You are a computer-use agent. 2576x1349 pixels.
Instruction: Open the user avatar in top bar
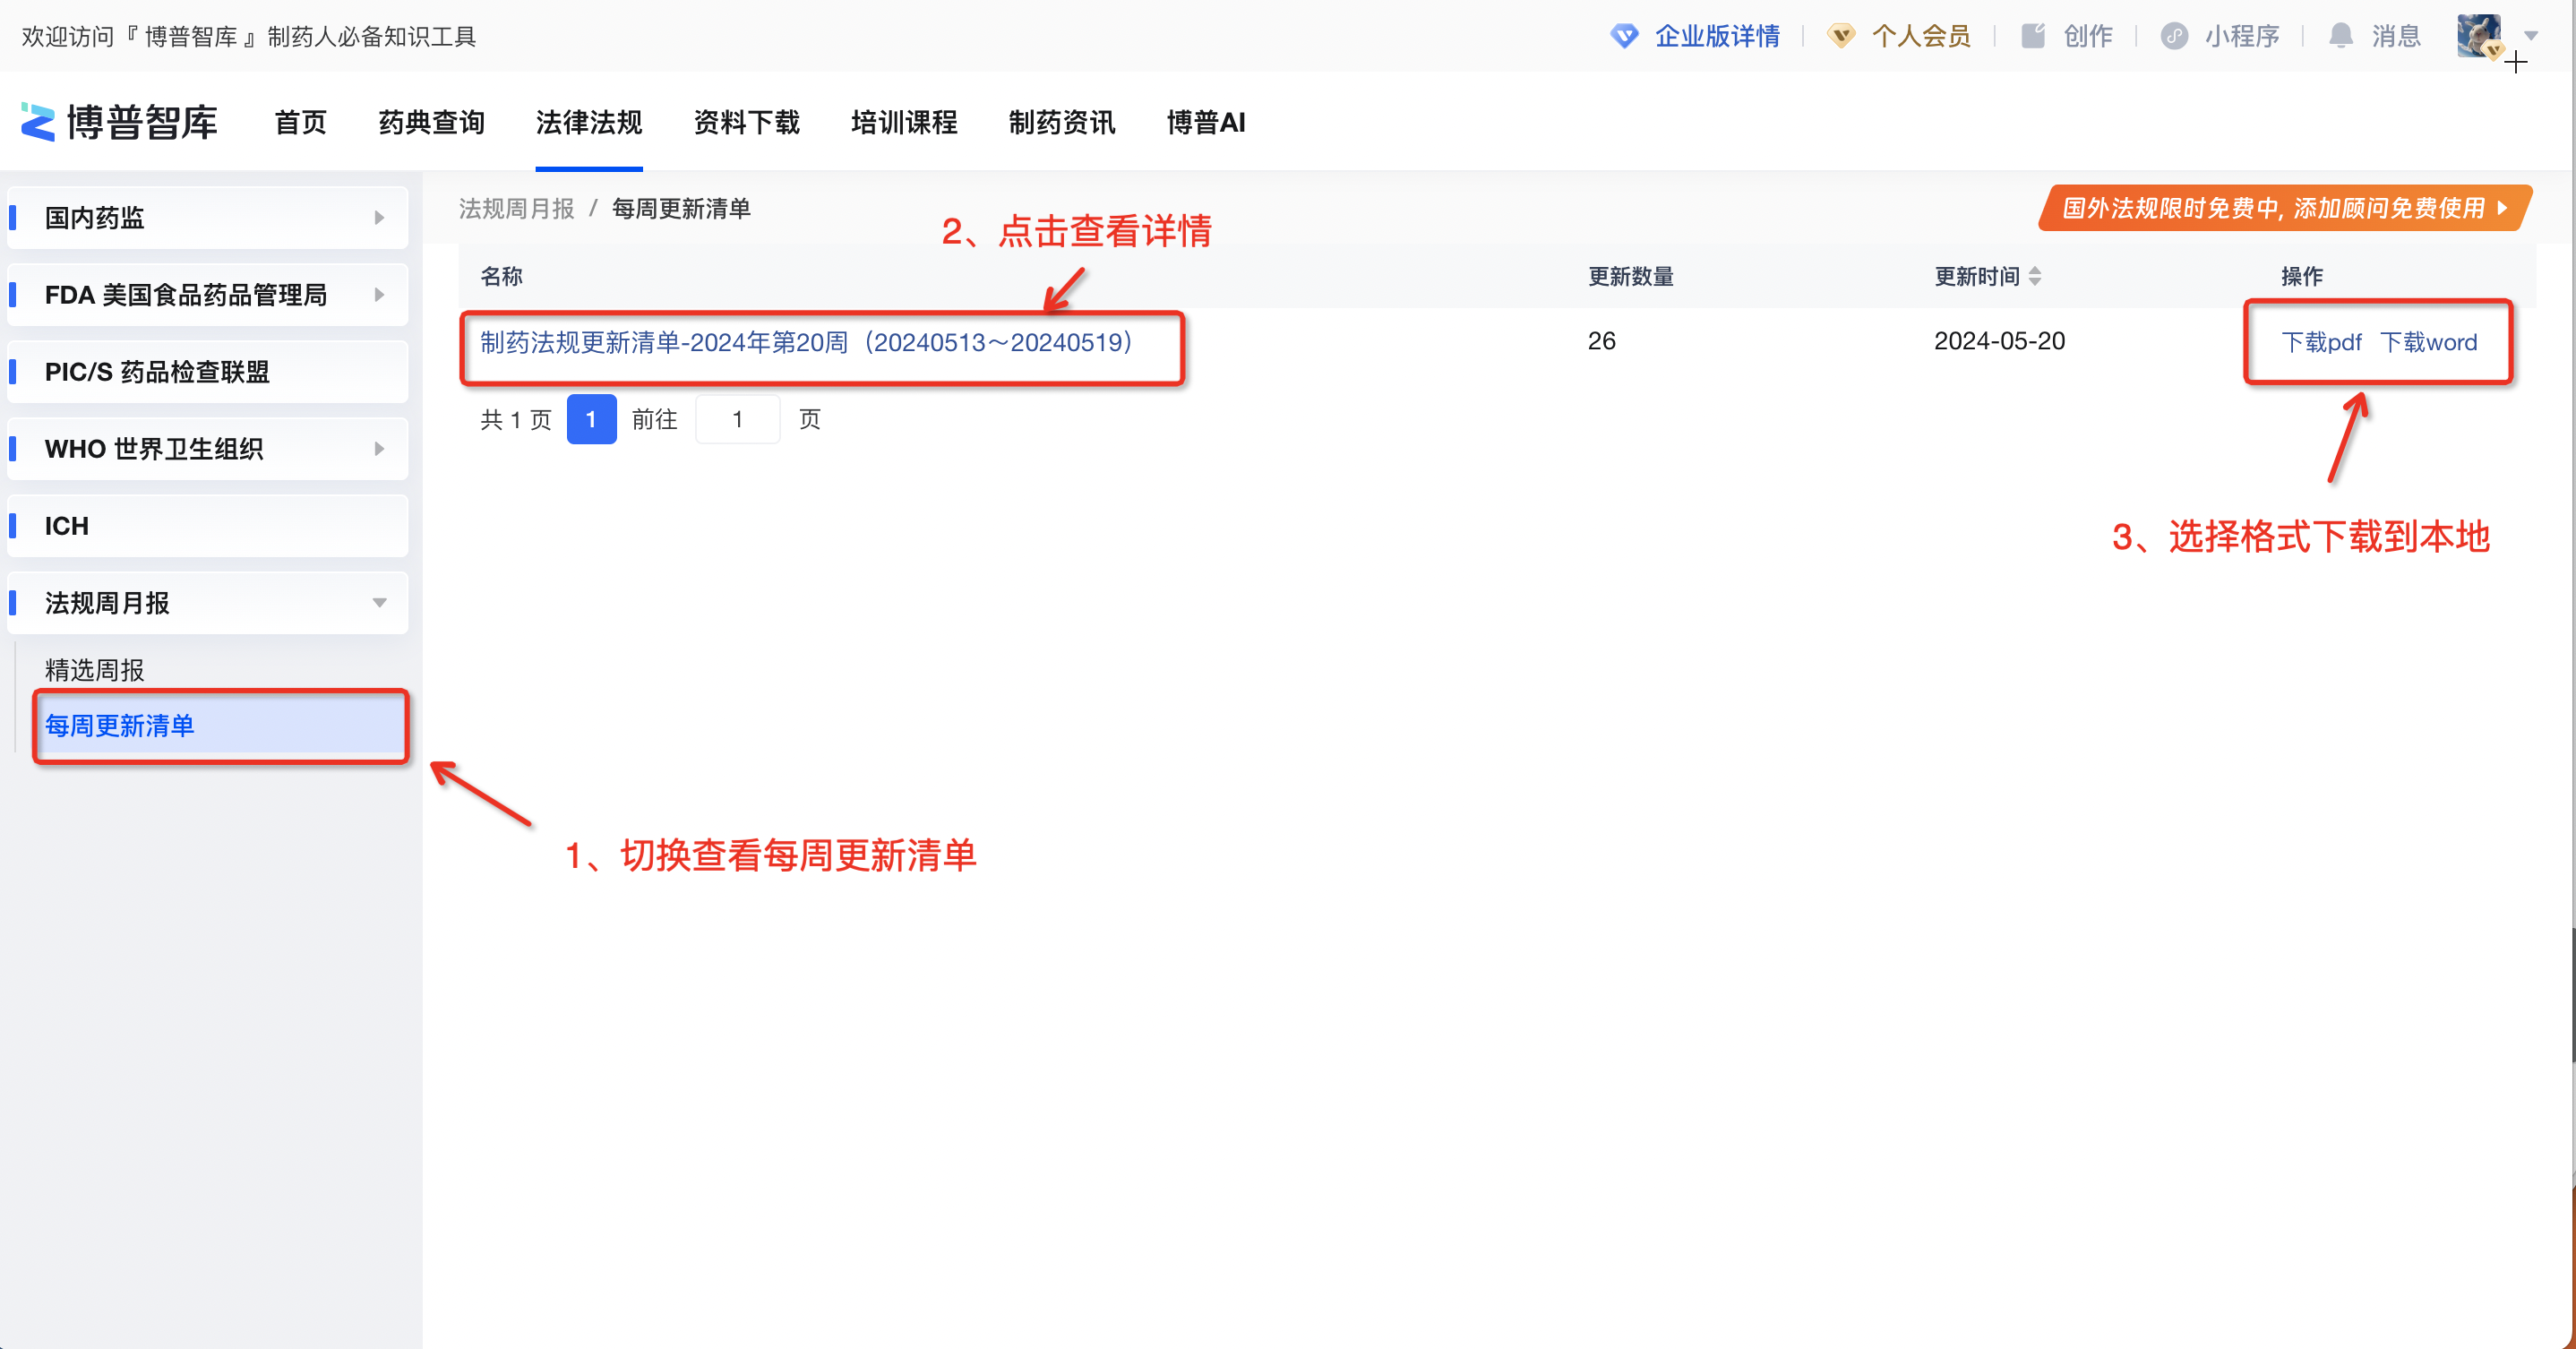2479,36
